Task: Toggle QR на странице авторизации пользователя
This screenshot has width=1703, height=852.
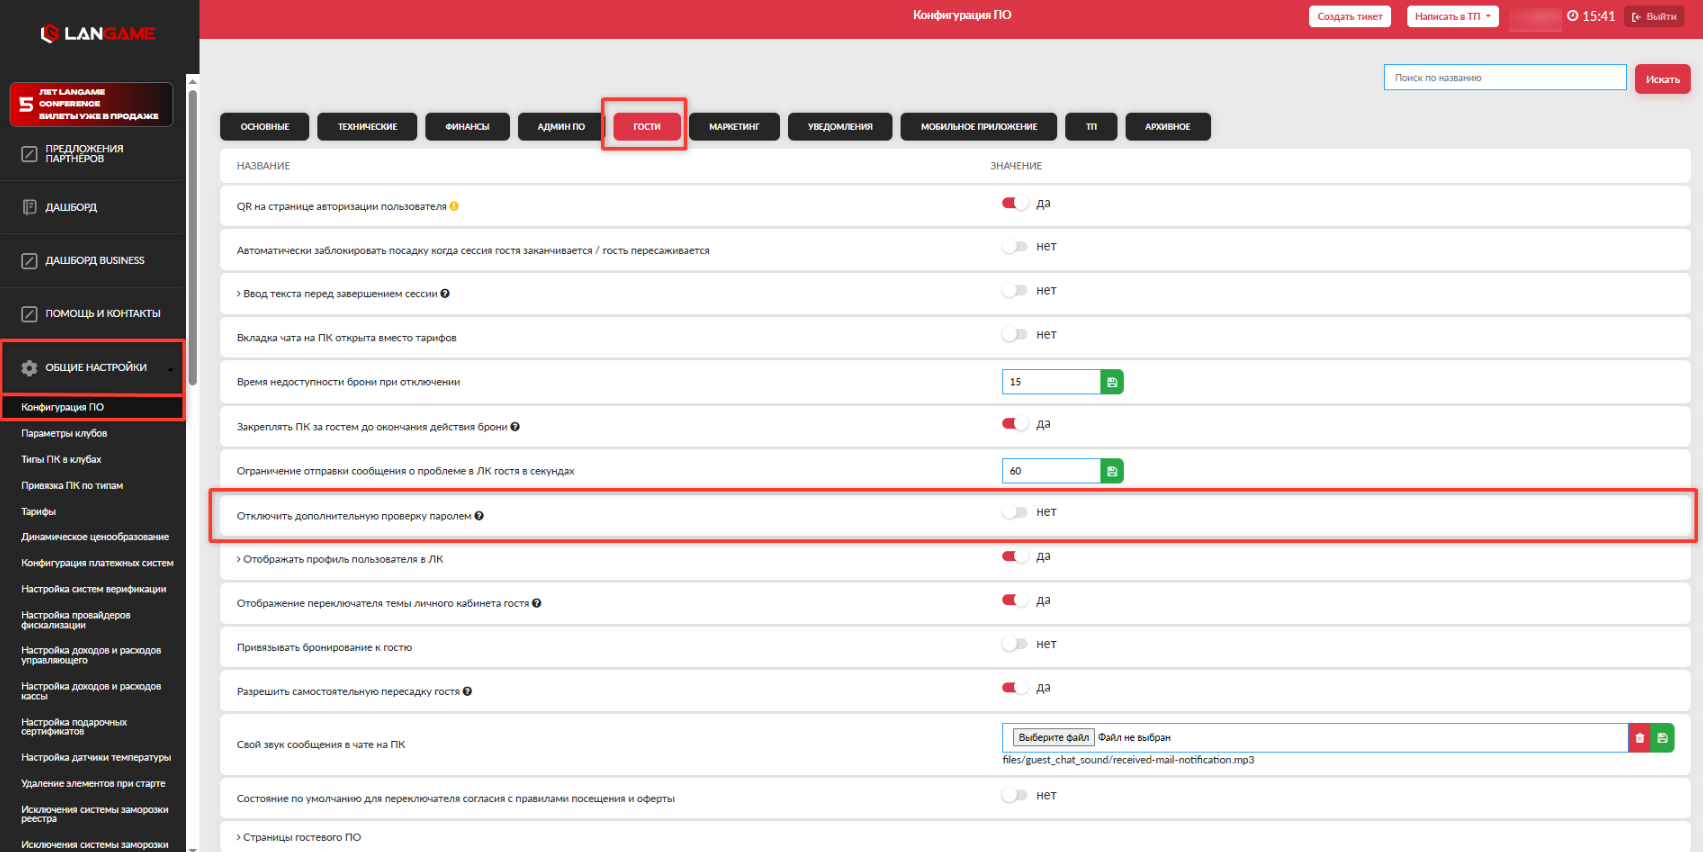Action: (1015, 203)
